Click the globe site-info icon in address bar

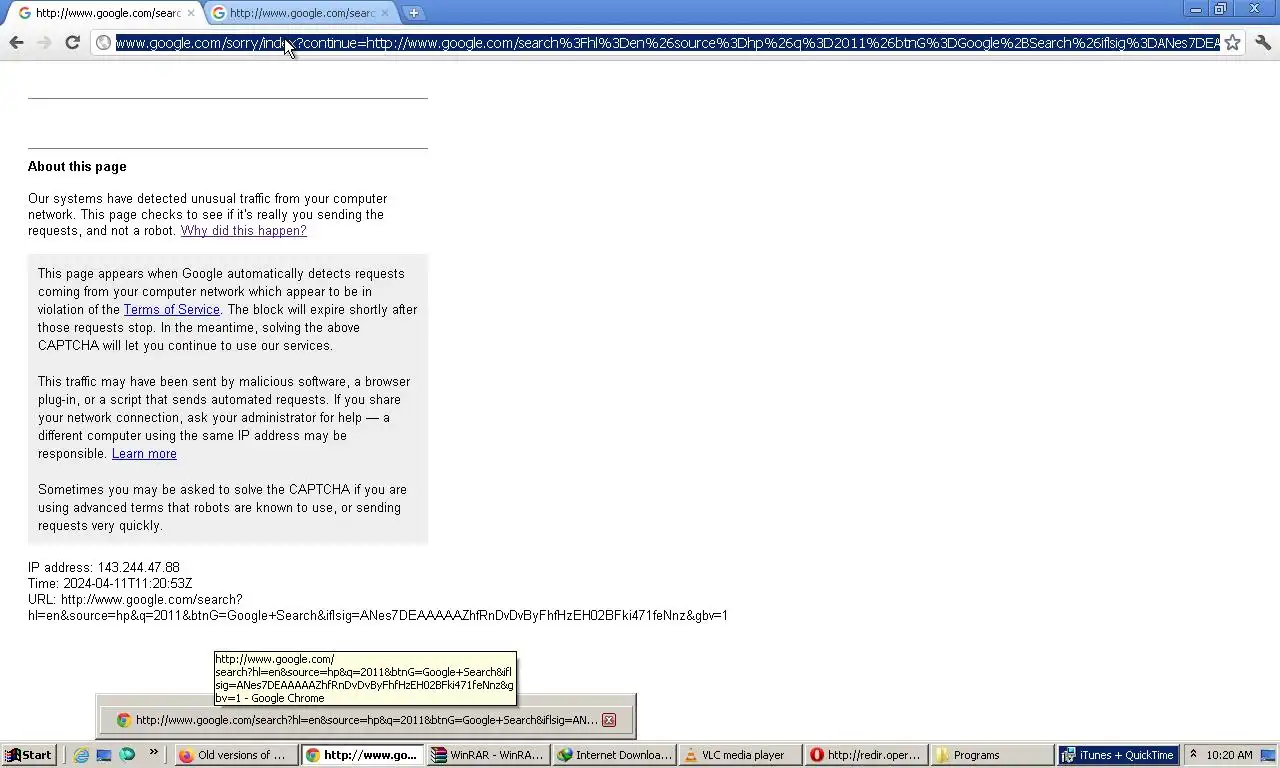(x=103, y=42)
